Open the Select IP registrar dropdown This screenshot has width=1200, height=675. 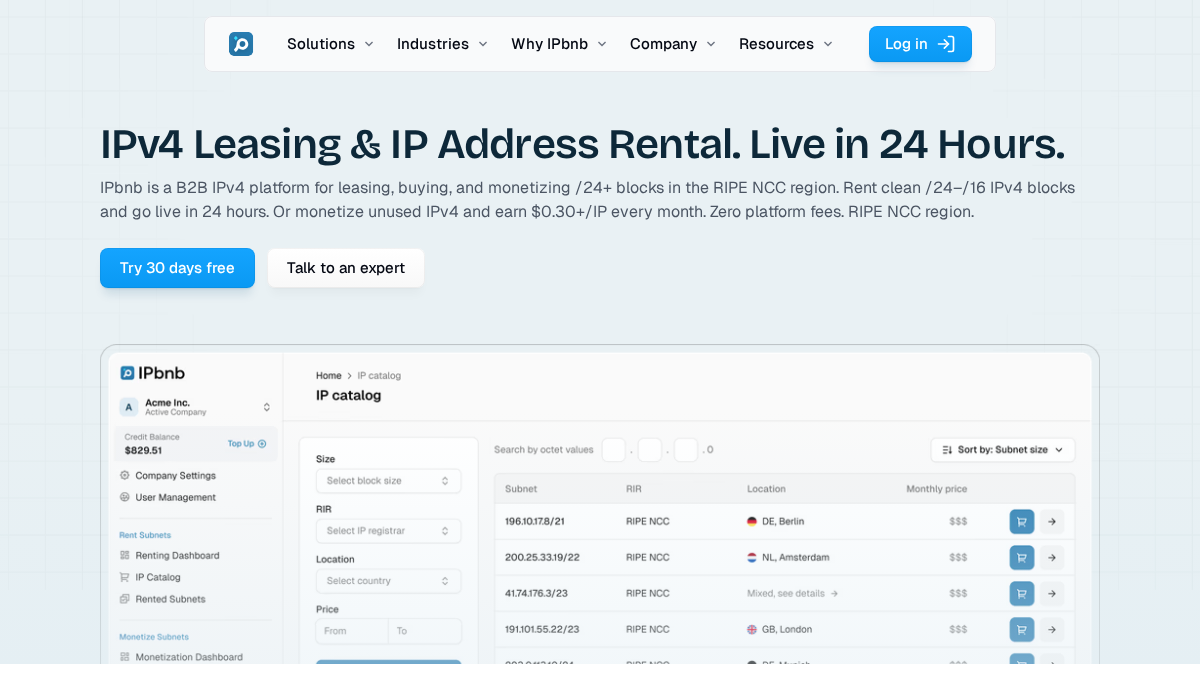(x=389, y=531)
